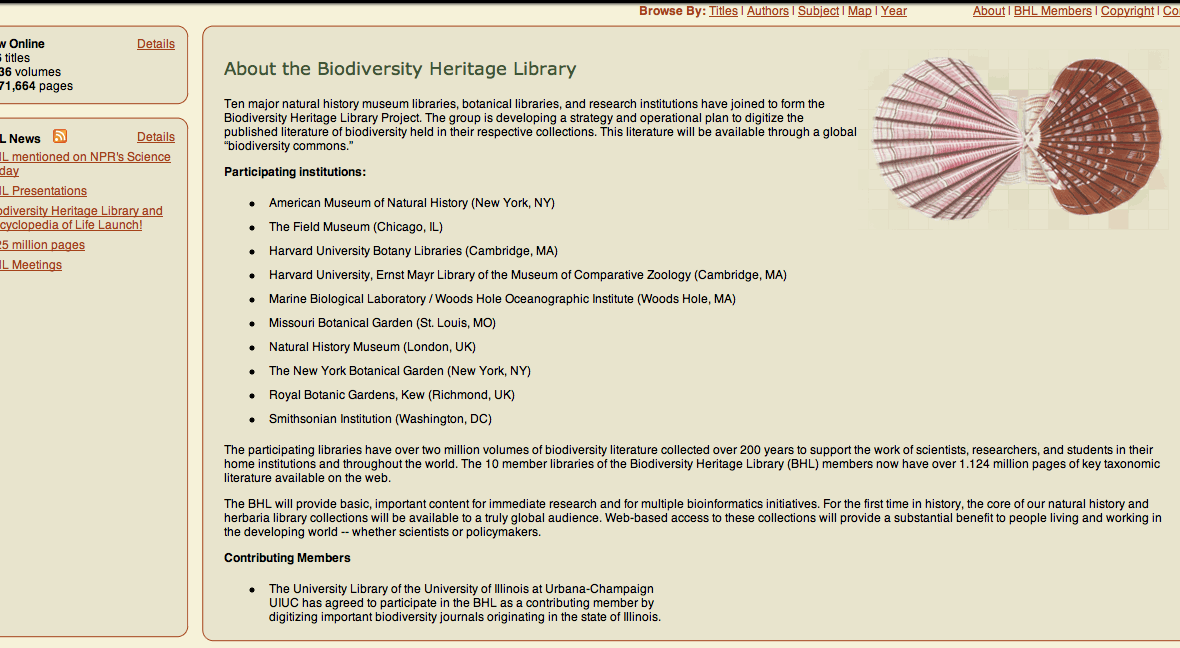This screenshot has height=648, width=1180.
Task: Browse by Titles link
Action: pyautogui.click(x=723, y=11)
